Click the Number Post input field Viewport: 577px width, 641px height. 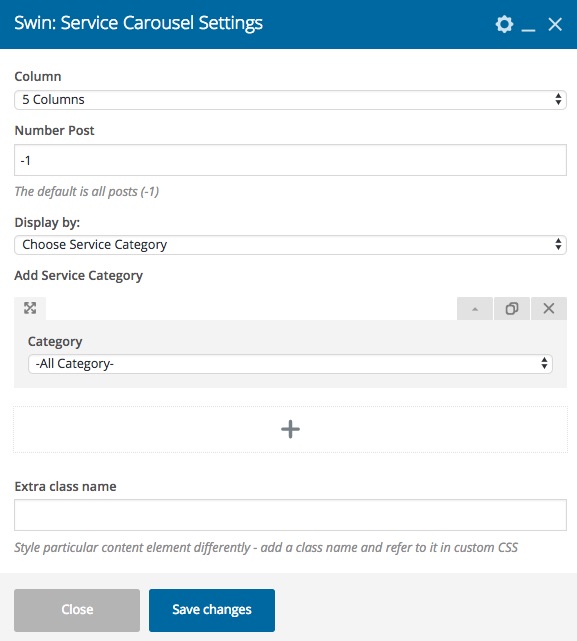pos(290,160)
